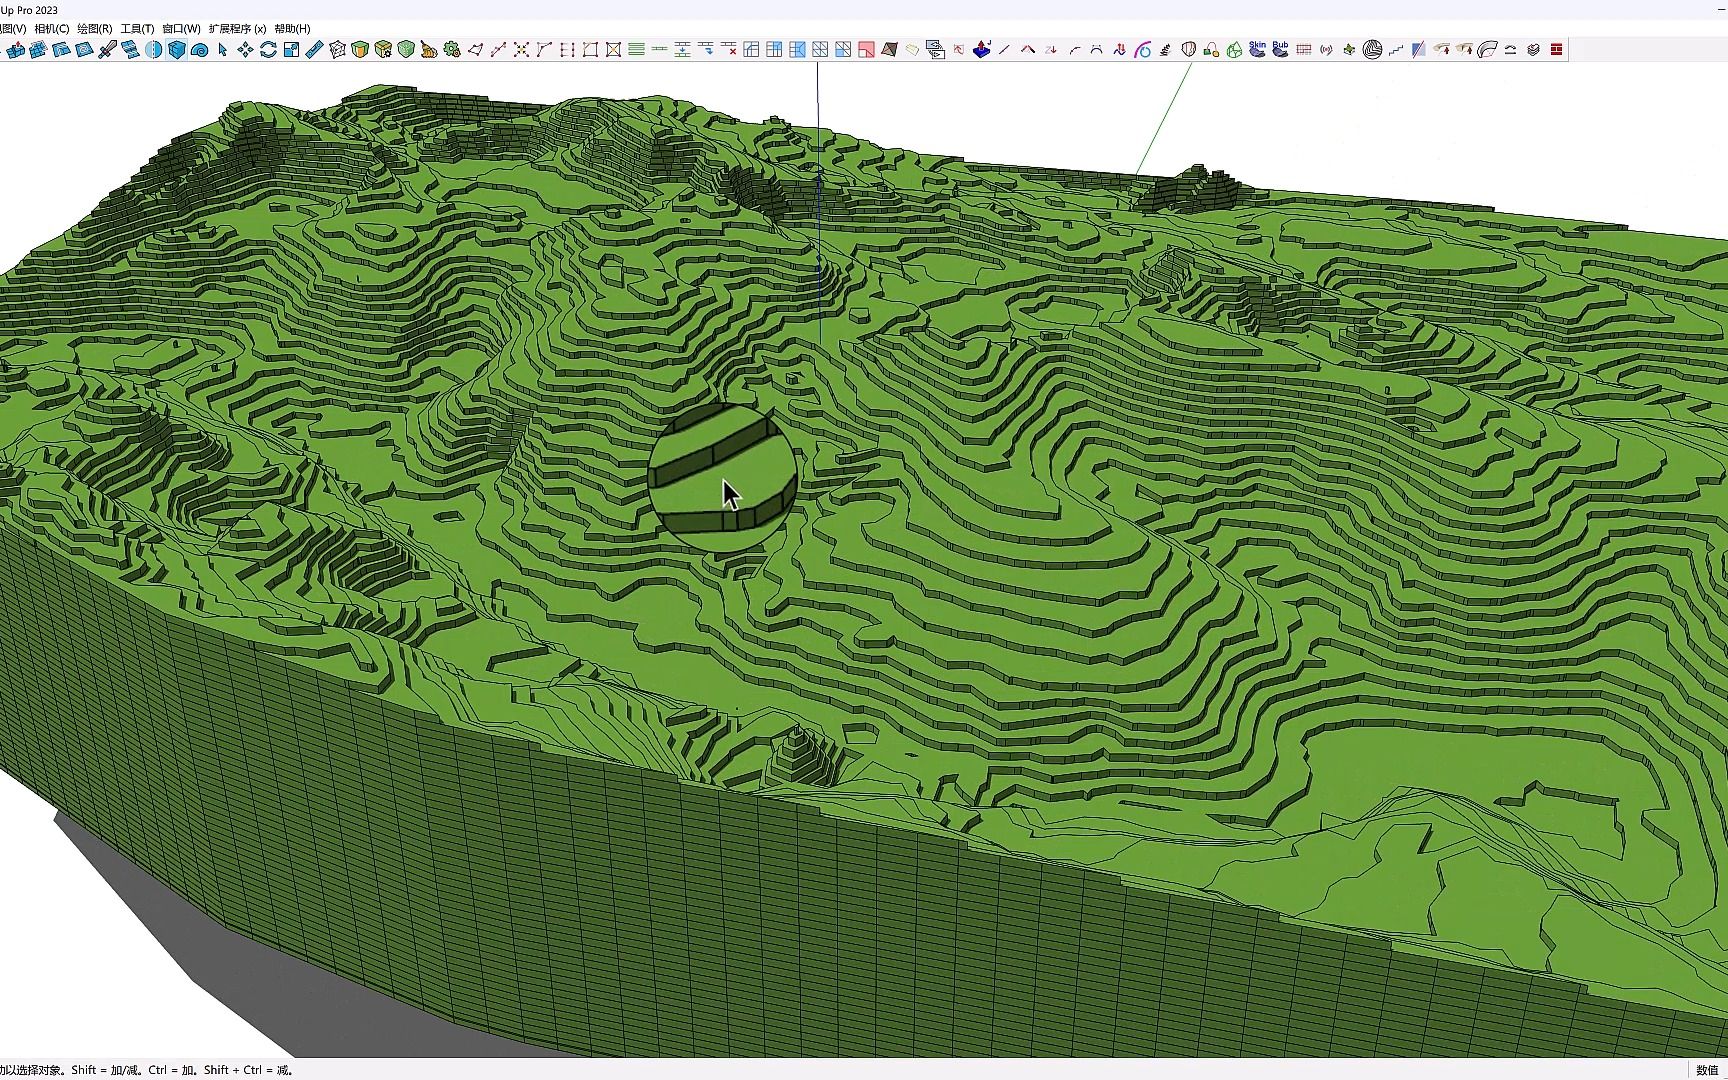
Task: Open the 绘图(R) draw menu
Action: [95, 29]
